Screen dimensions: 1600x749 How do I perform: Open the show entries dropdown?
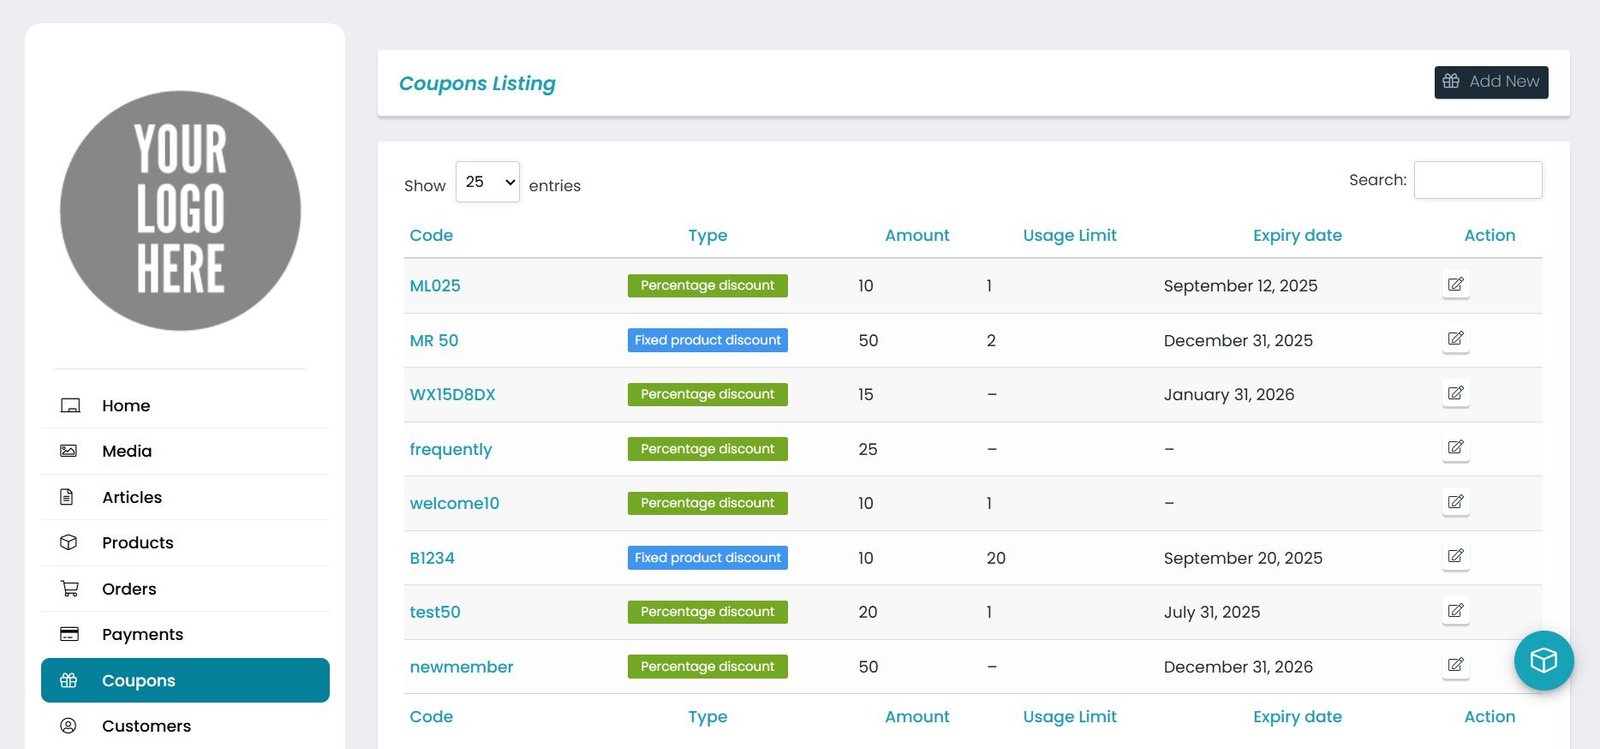click(x=487, y=182)
